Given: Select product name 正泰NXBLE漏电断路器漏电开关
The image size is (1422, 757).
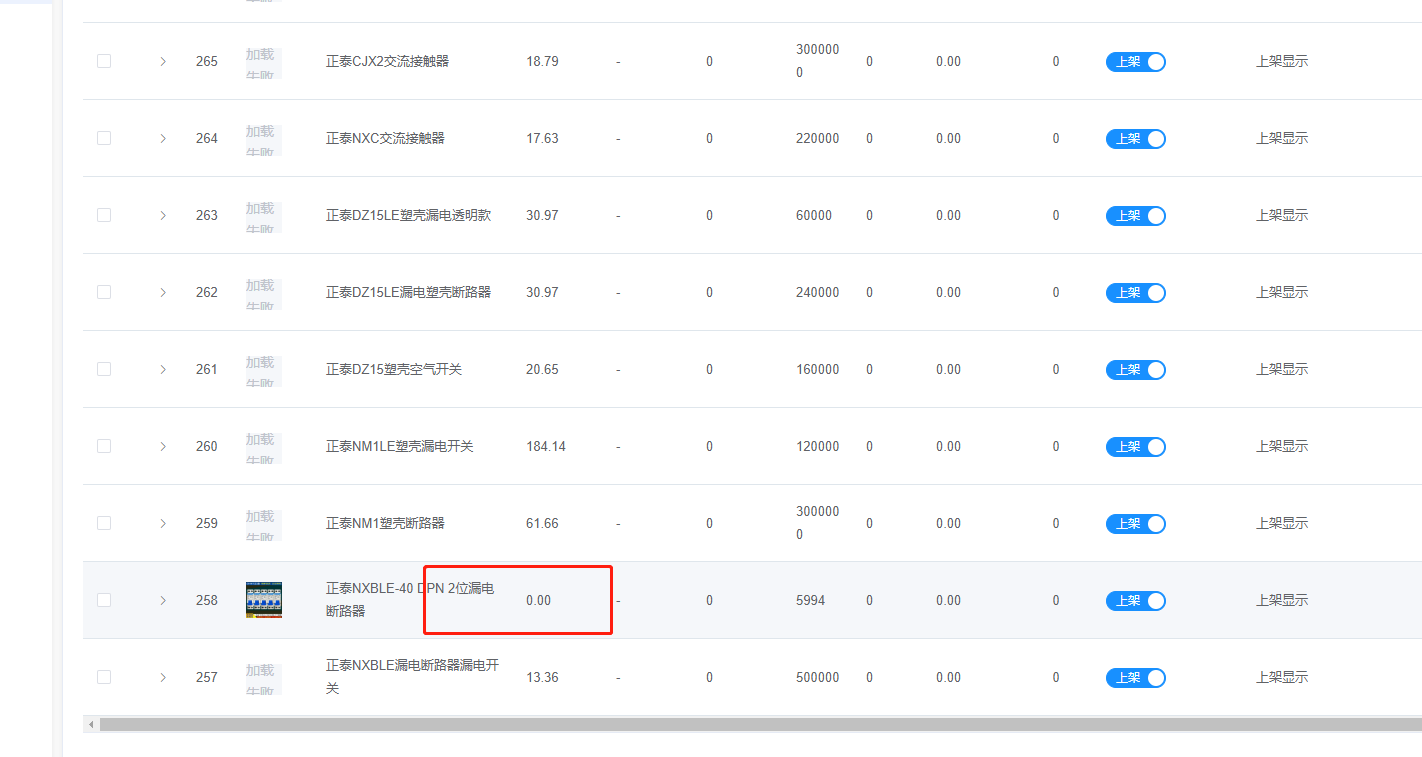Looking at the screenshot, I should coord(412,677).
